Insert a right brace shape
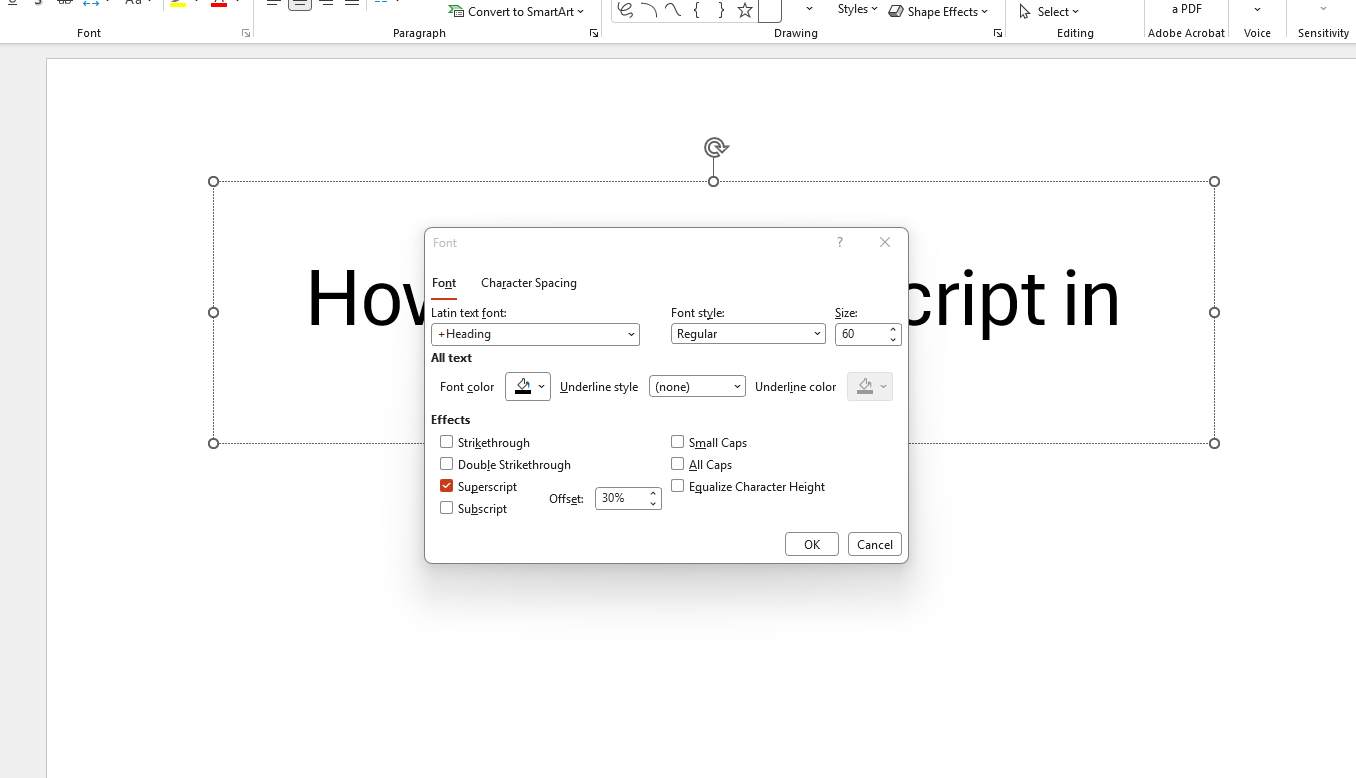This screenshot has height=778, width=1356. 721,10
